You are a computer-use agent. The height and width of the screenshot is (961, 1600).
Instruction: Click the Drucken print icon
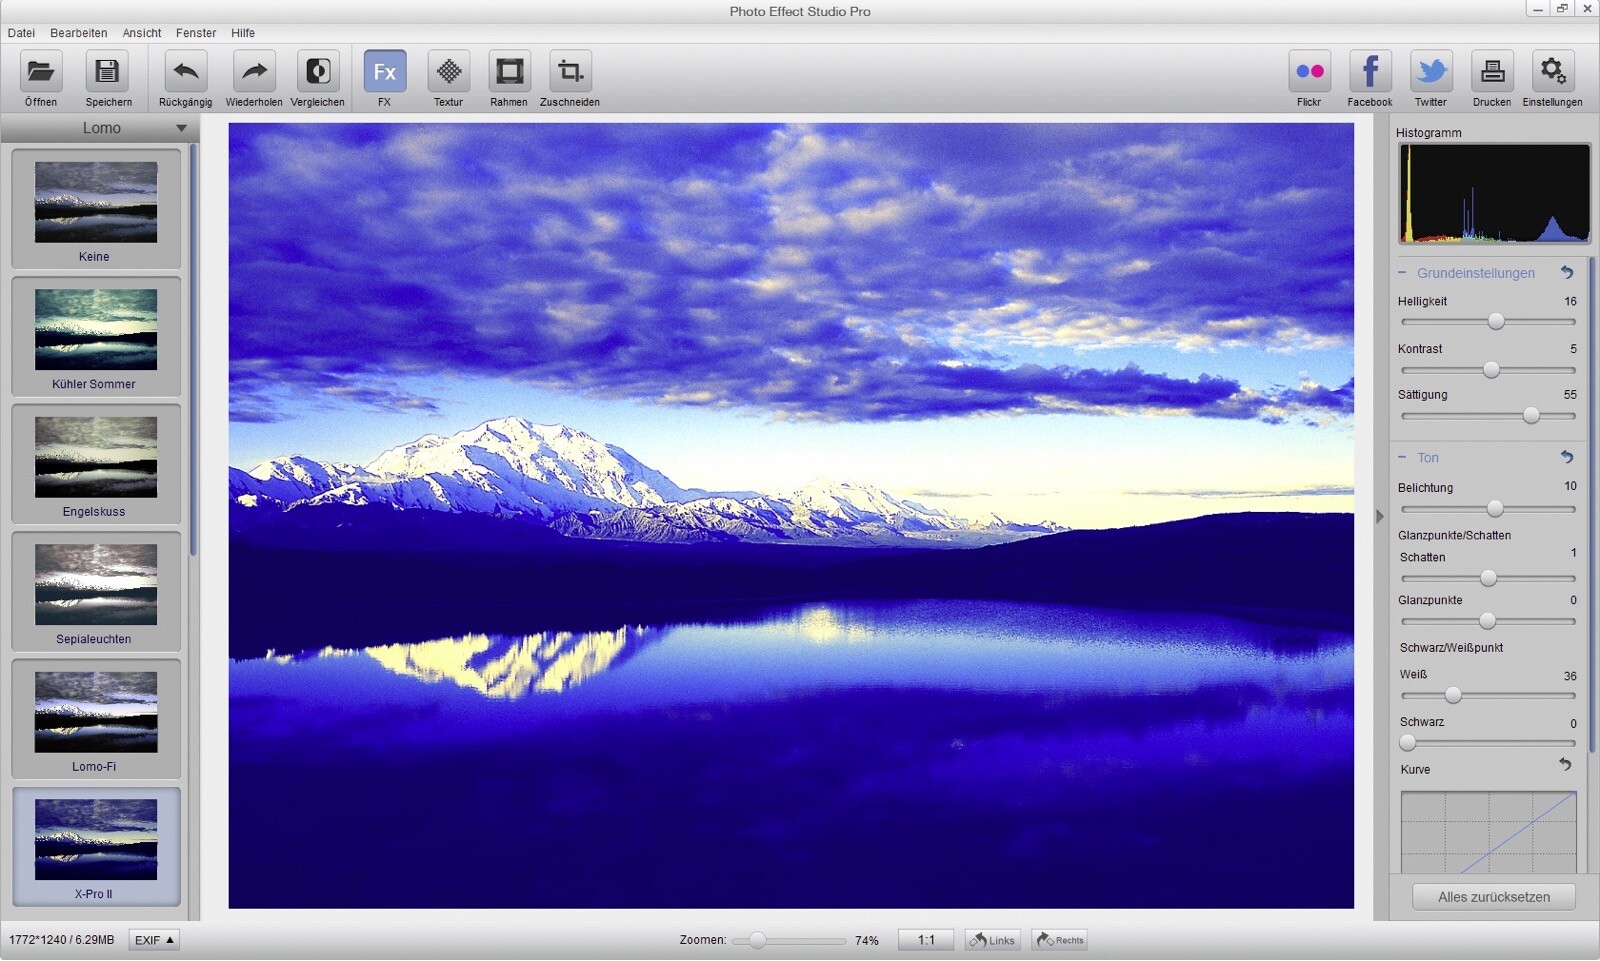tap(1491, 72)
